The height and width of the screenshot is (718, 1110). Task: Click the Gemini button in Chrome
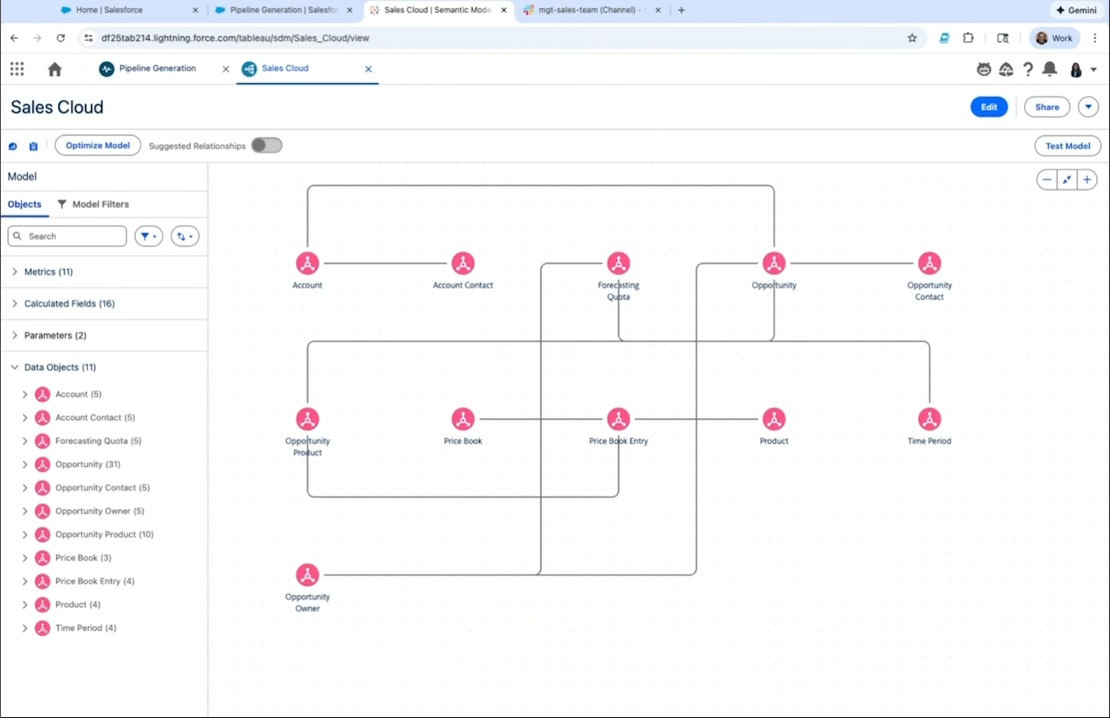click(1076, 10)
